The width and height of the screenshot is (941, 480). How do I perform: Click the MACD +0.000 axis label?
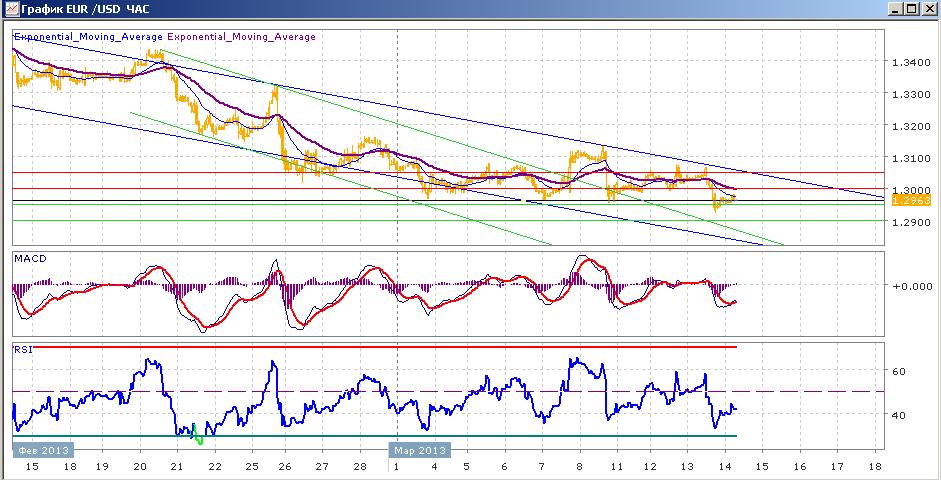point(911,286)
